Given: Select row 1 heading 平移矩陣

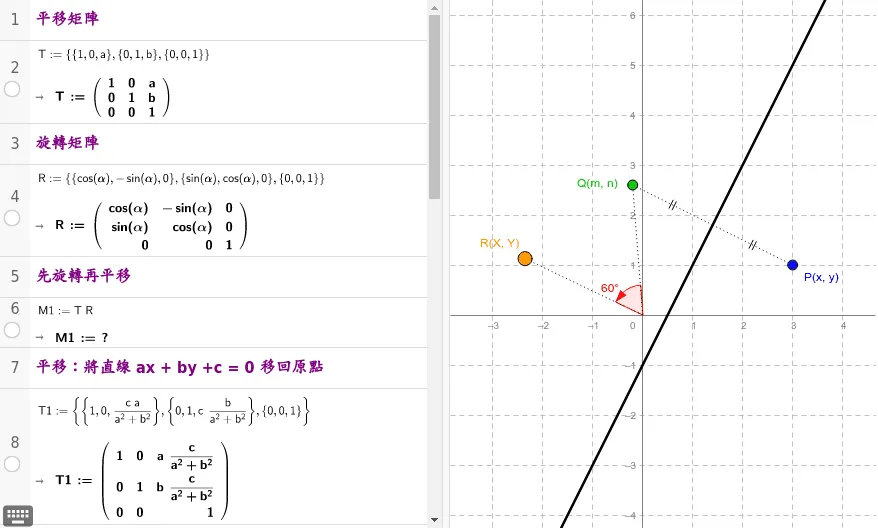Looking at the screenshot, I should click(68, 18).
